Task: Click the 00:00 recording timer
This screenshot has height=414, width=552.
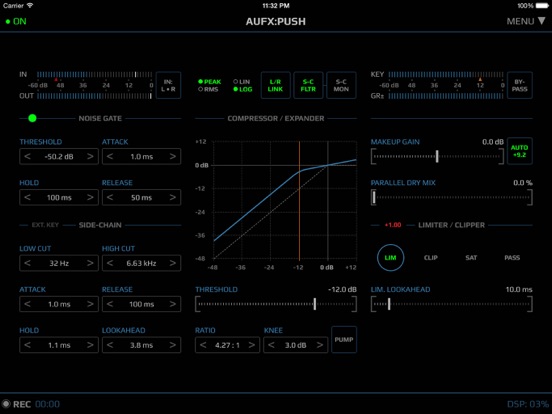Action: click(48, 404)
